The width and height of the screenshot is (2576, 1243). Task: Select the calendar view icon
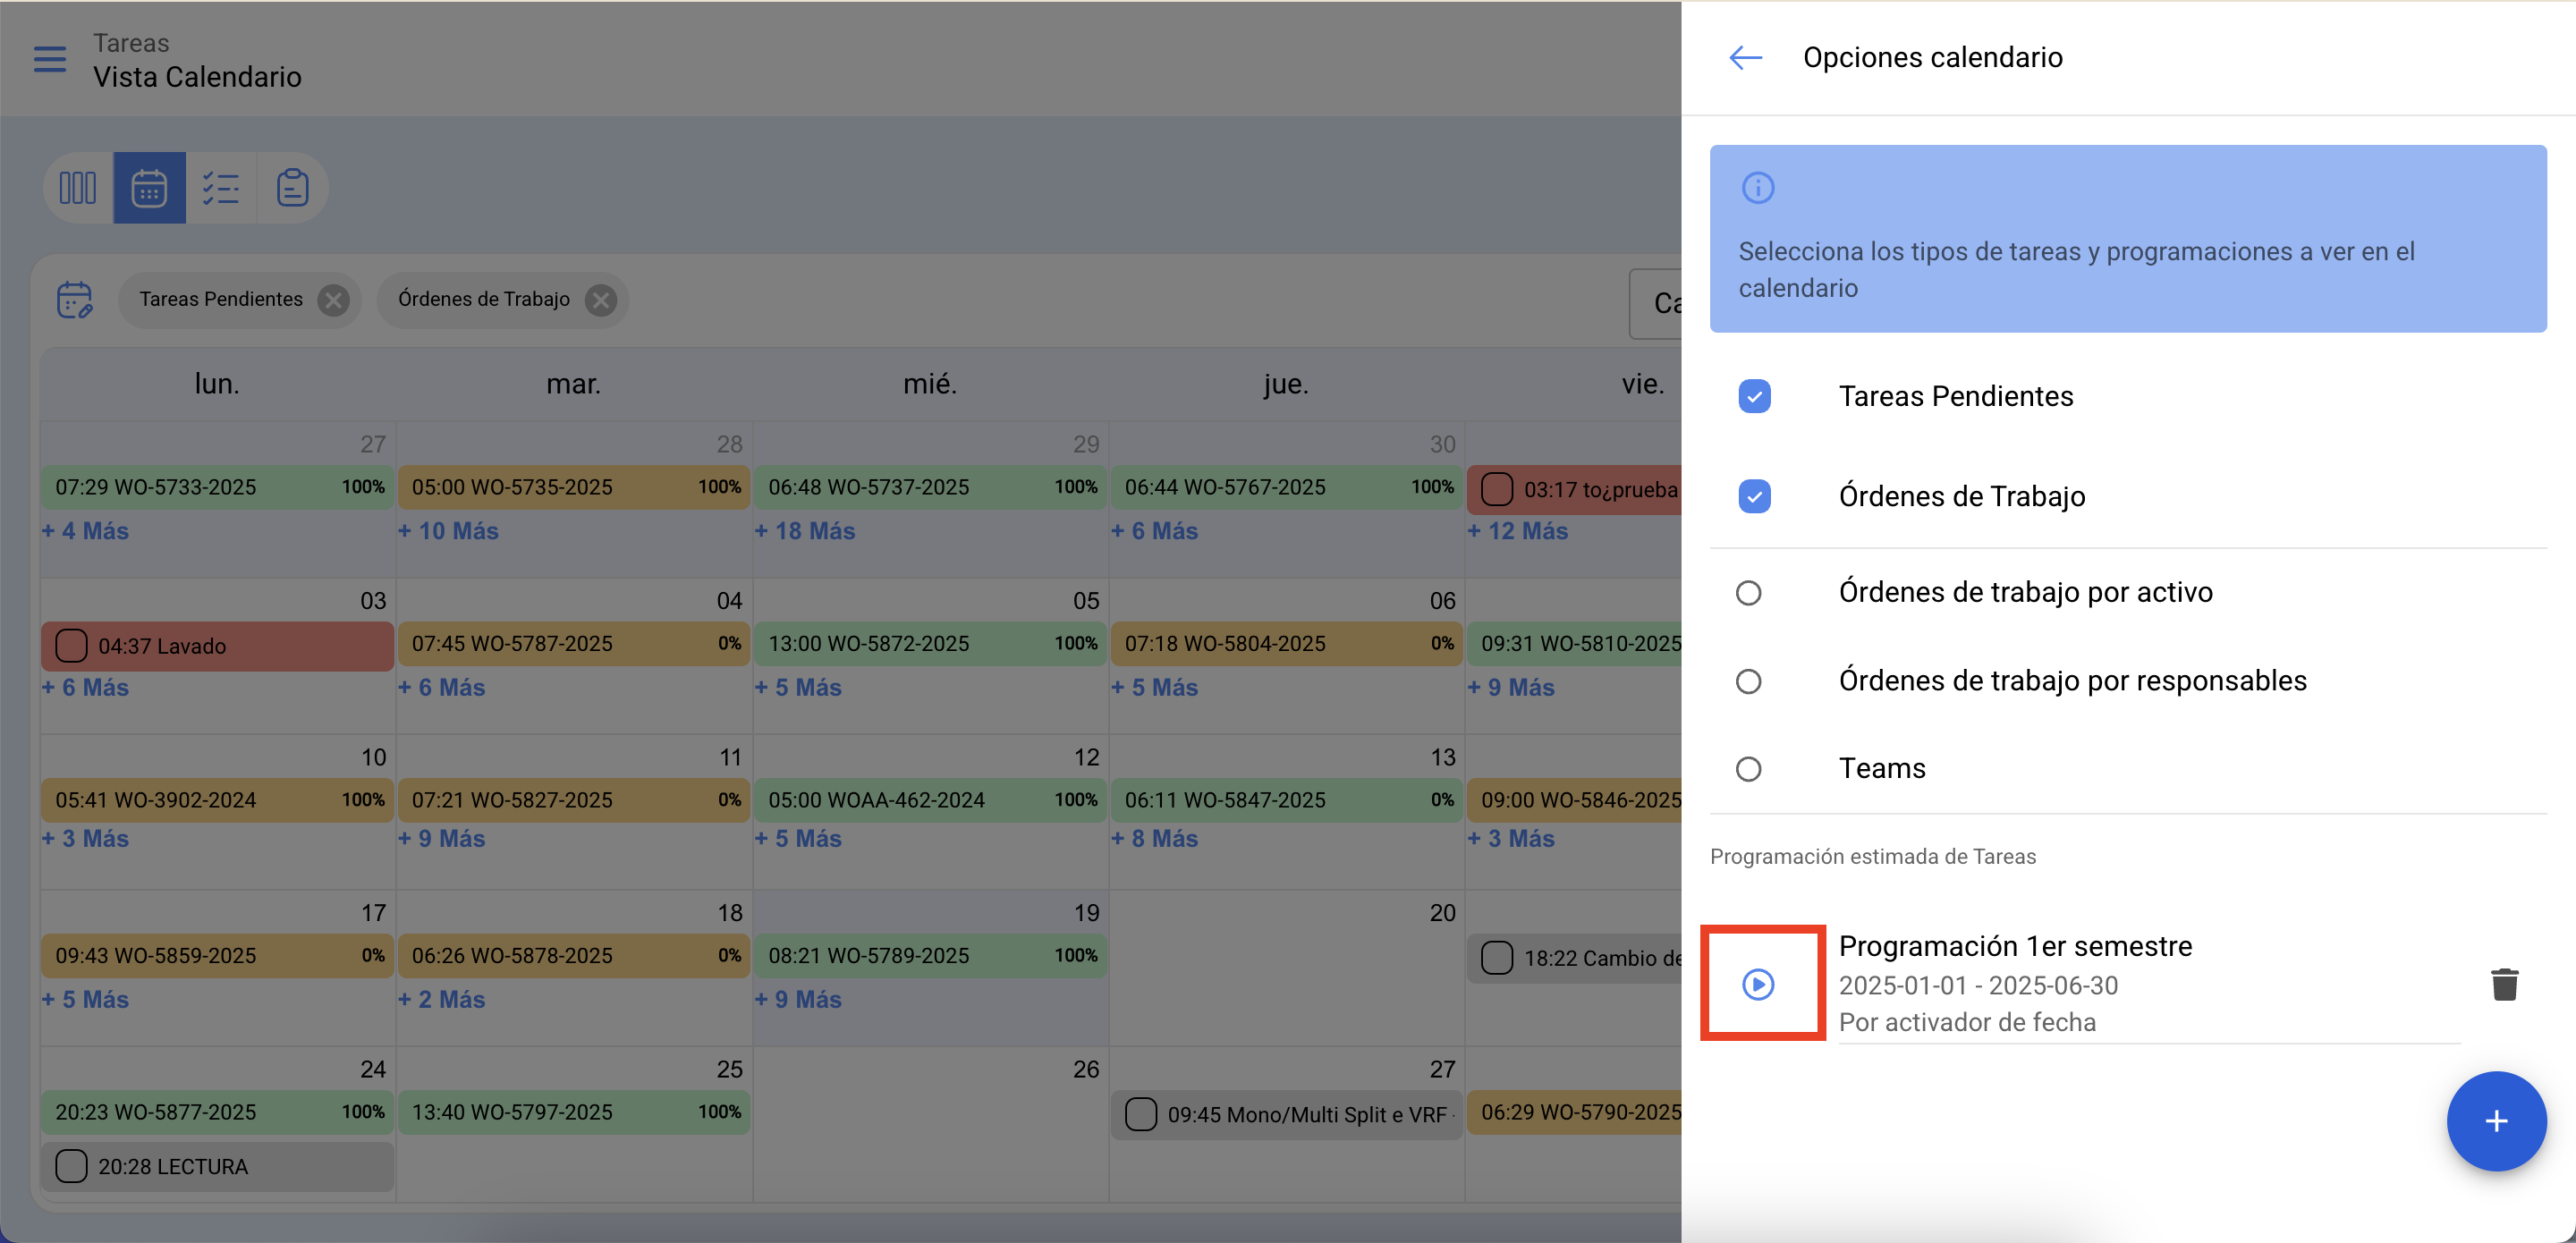pos(149,188)
